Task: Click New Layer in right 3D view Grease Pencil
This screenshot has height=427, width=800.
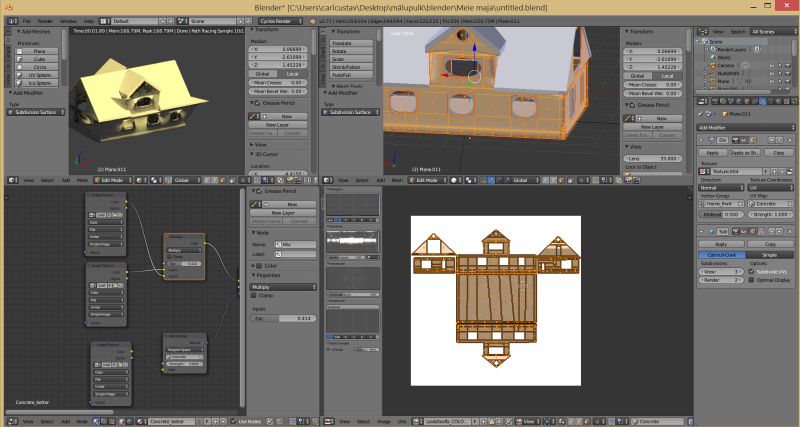Action: coord(652,127)
